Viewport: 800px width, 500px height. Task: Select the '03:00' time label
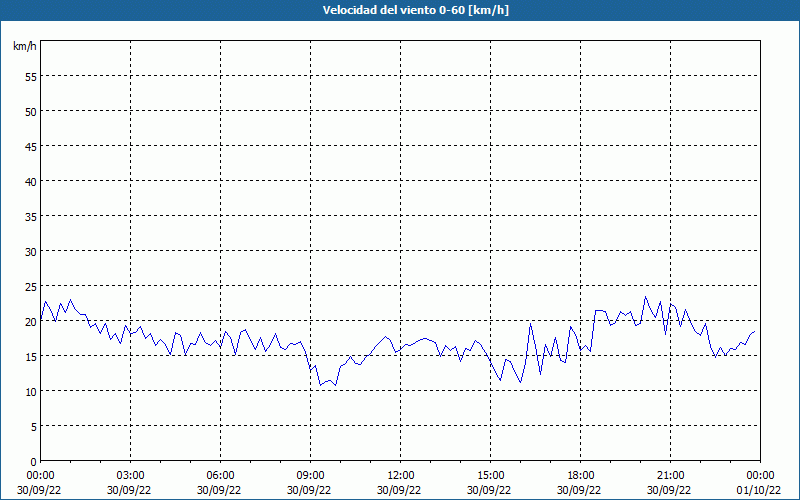(131, 476)
